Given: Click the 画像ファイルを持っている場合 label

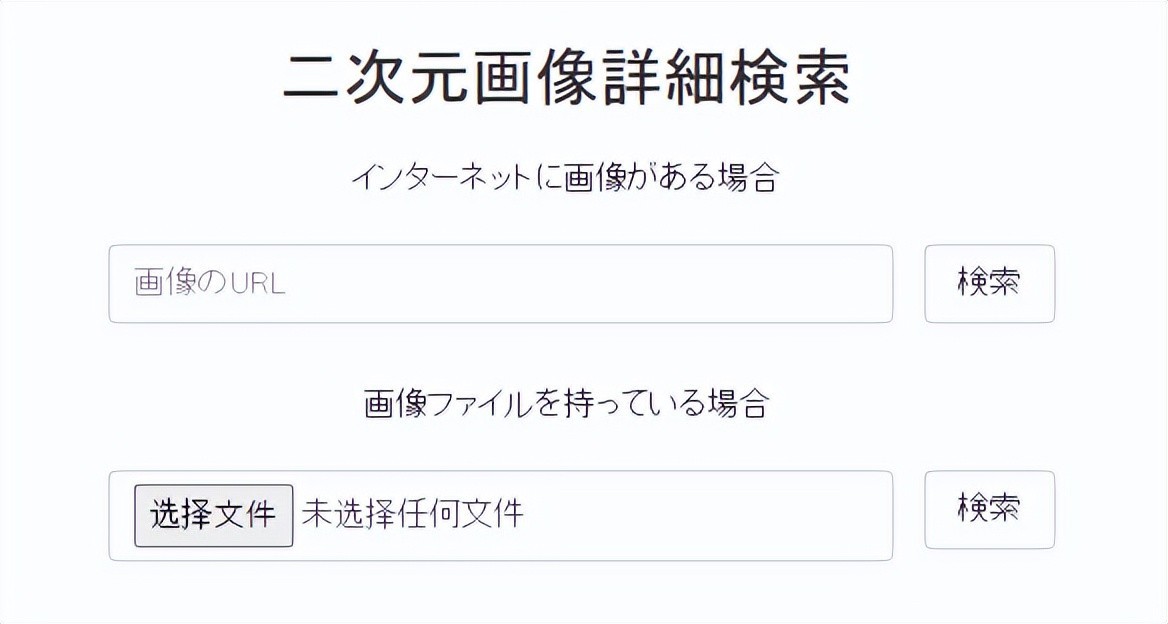Looking at the screenshot, I should [566, 403].
